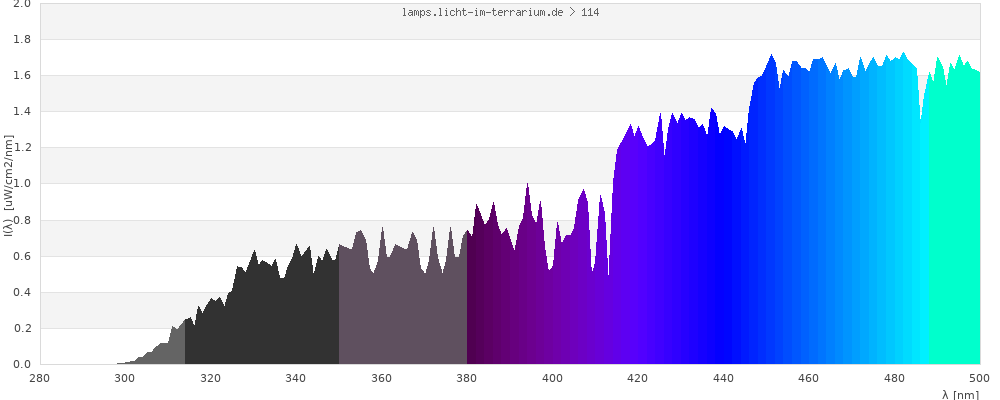This screenshot has height=400, width=1000.
Task: Select the 500 tick on the x-axis
Action: click(979, 378)
